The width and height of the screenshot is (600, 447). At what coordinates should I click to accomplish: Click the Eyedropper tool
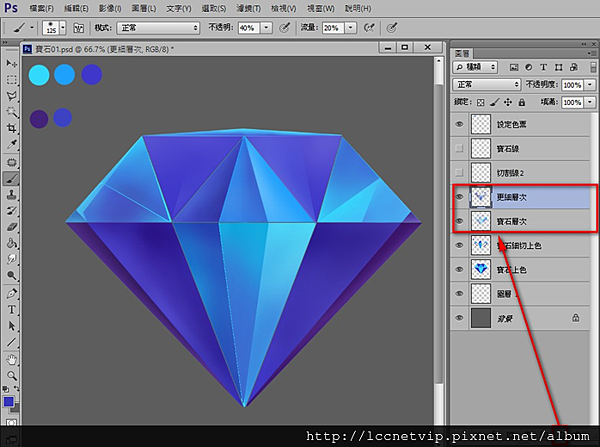[x=11, y=145]
